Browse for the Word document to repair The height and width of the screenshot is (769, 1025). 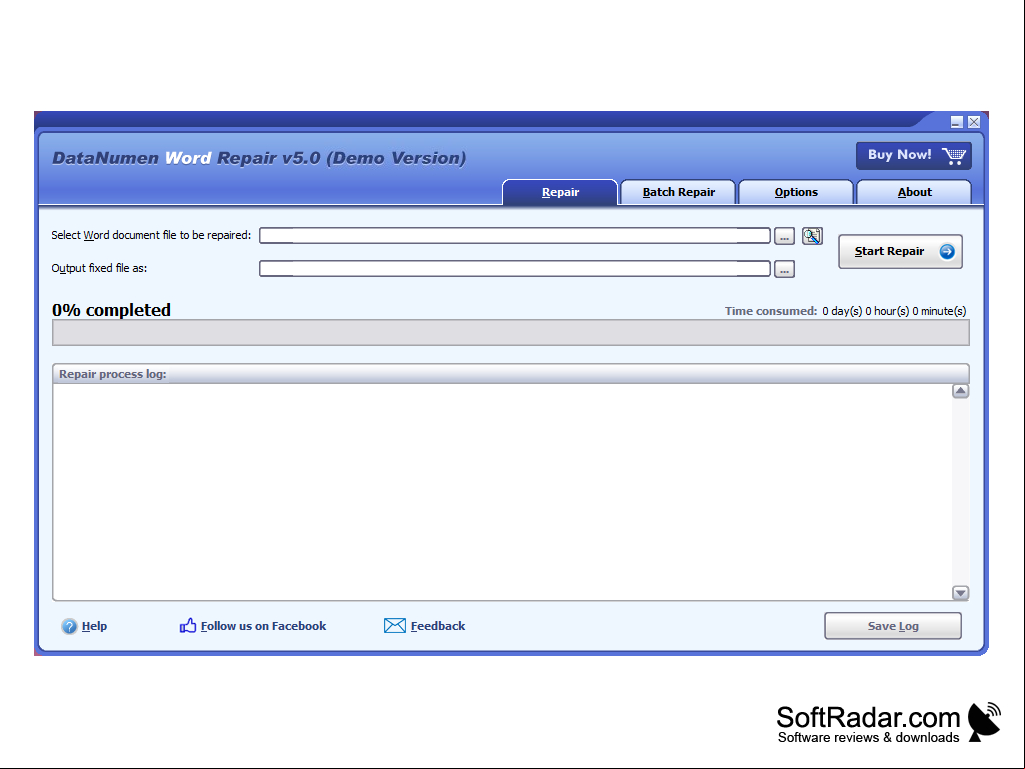pos(784,236)
